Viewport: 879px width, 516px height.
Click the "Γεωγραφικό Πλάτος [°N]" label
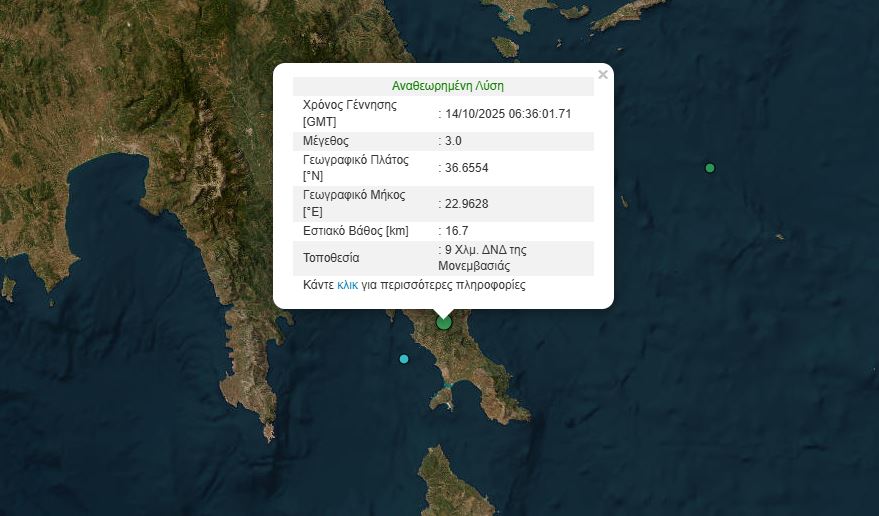tap(355, 167)
